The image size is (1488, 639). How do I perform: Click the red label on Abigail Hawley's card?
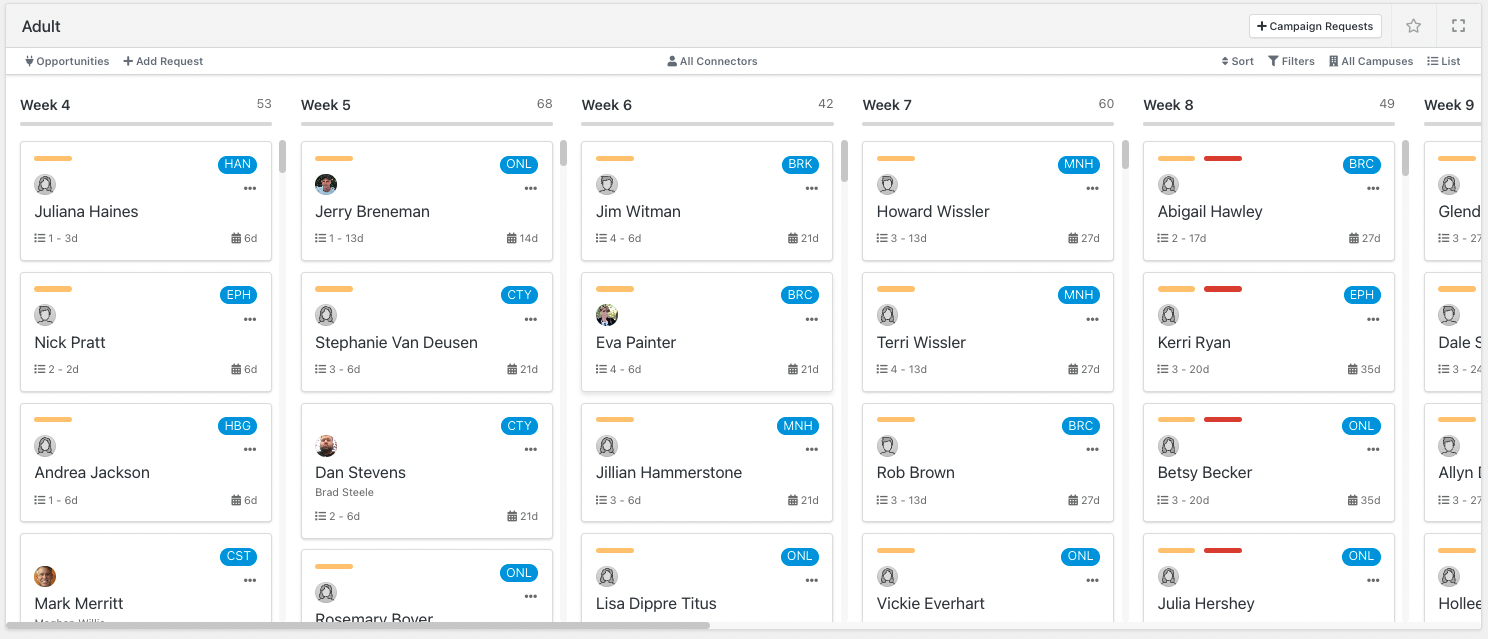[1223, 158]
